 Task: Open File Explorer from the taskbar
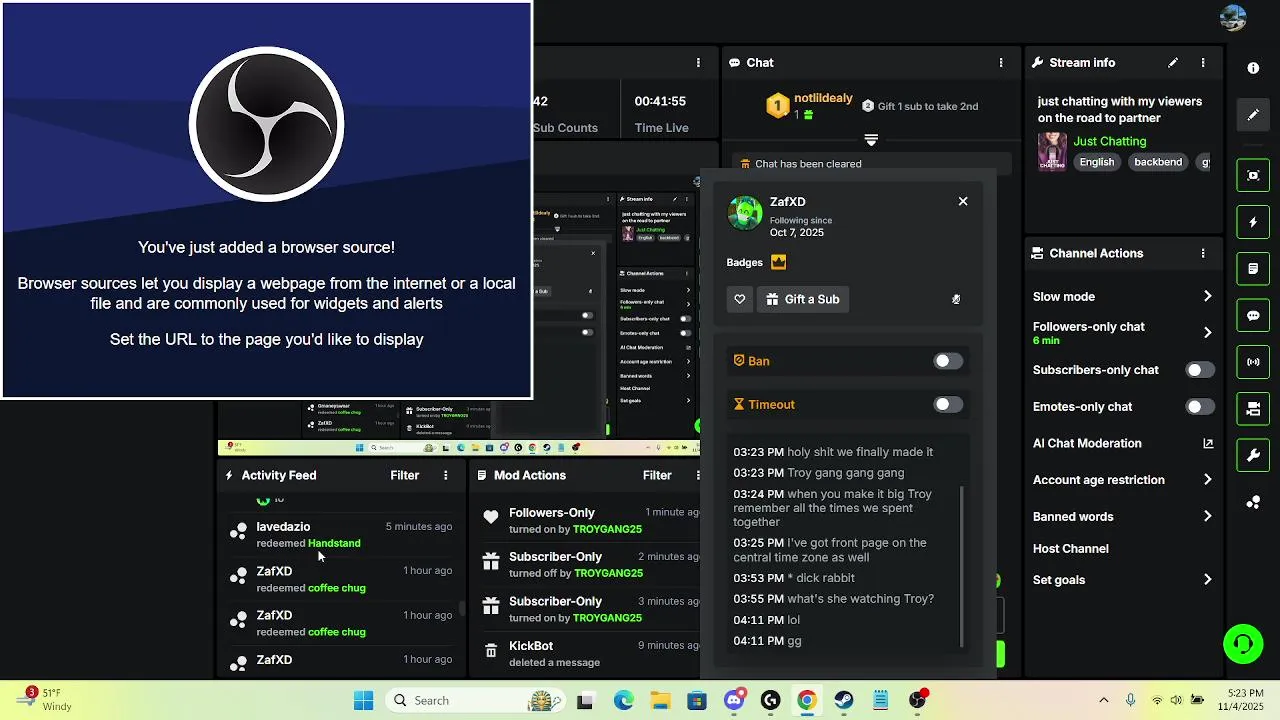coord(660,700)
